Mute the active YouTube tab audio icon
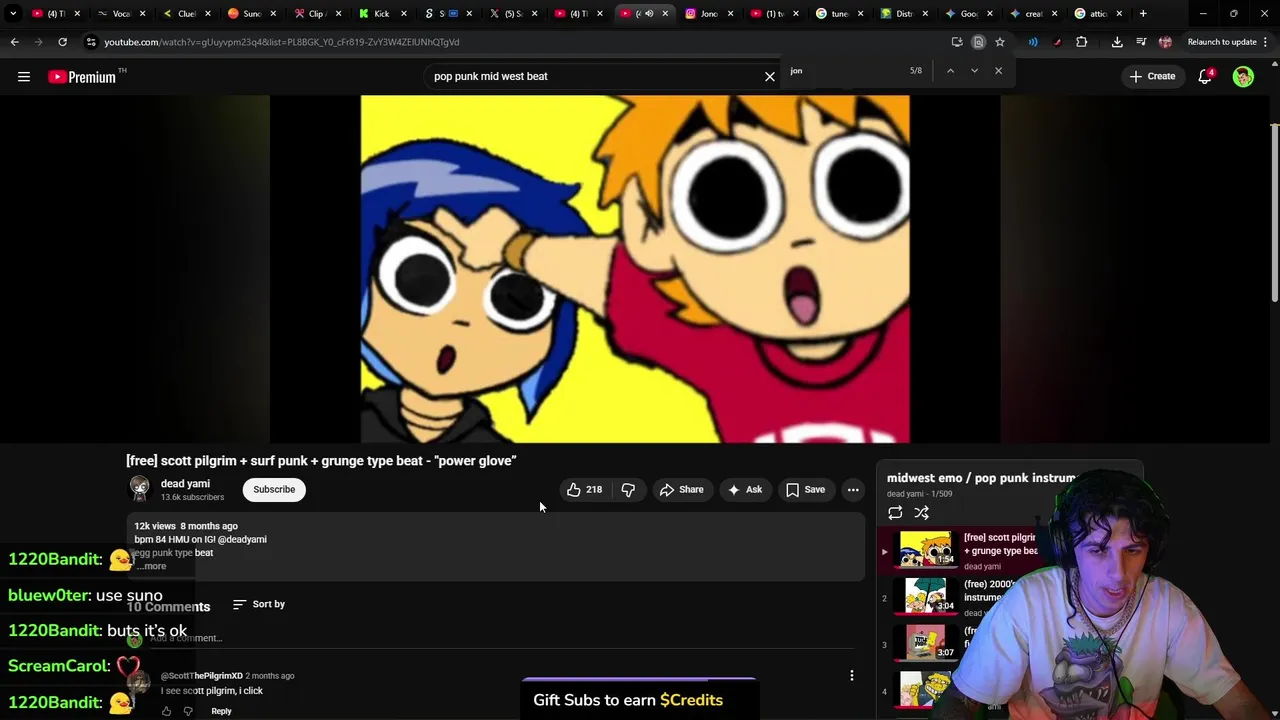This screenshot has height=720, width=1280. tap(649, 14)
